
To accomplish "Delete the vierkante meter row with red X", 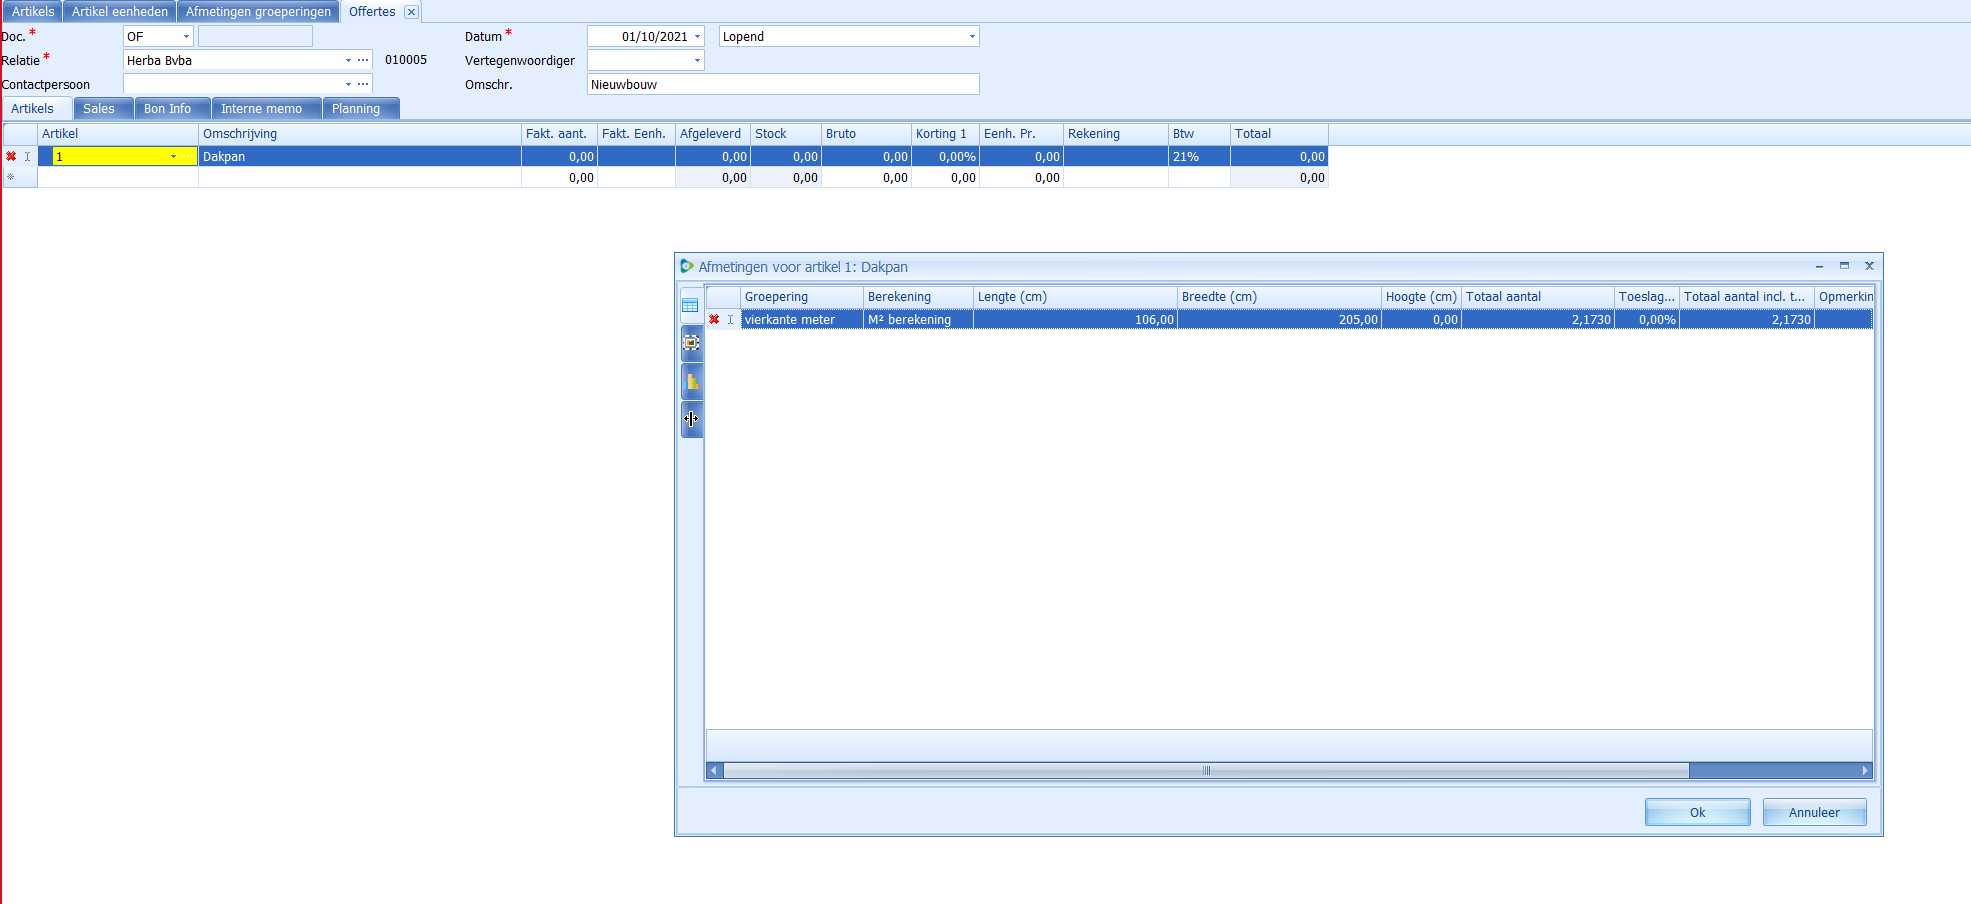I will (714, 320).
